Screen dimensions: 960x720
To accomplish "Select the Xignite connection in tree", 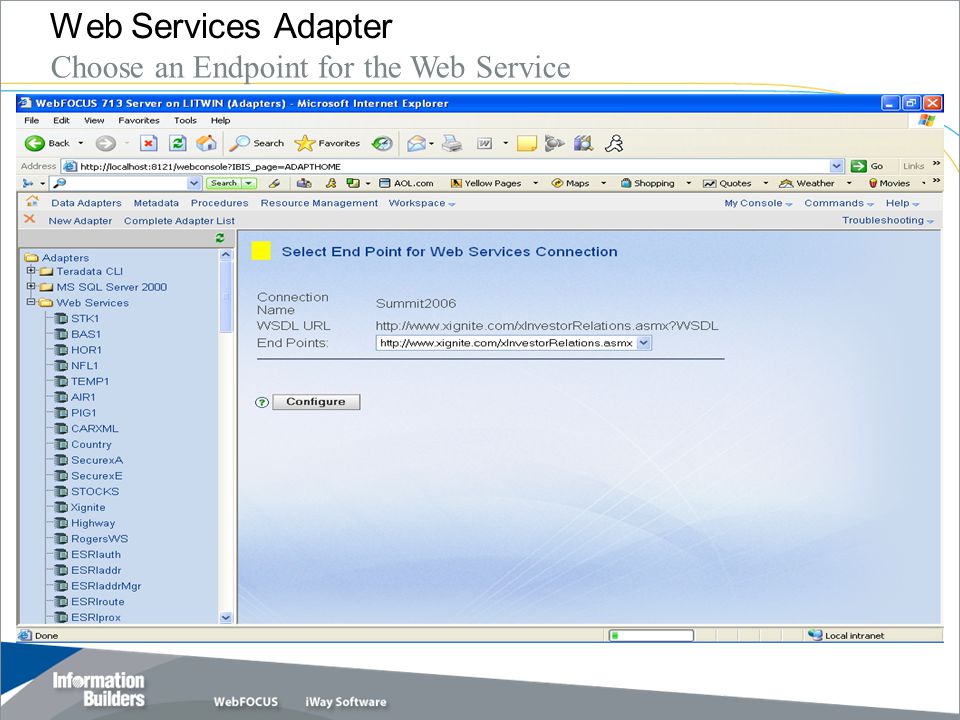I will pos(88,508).
